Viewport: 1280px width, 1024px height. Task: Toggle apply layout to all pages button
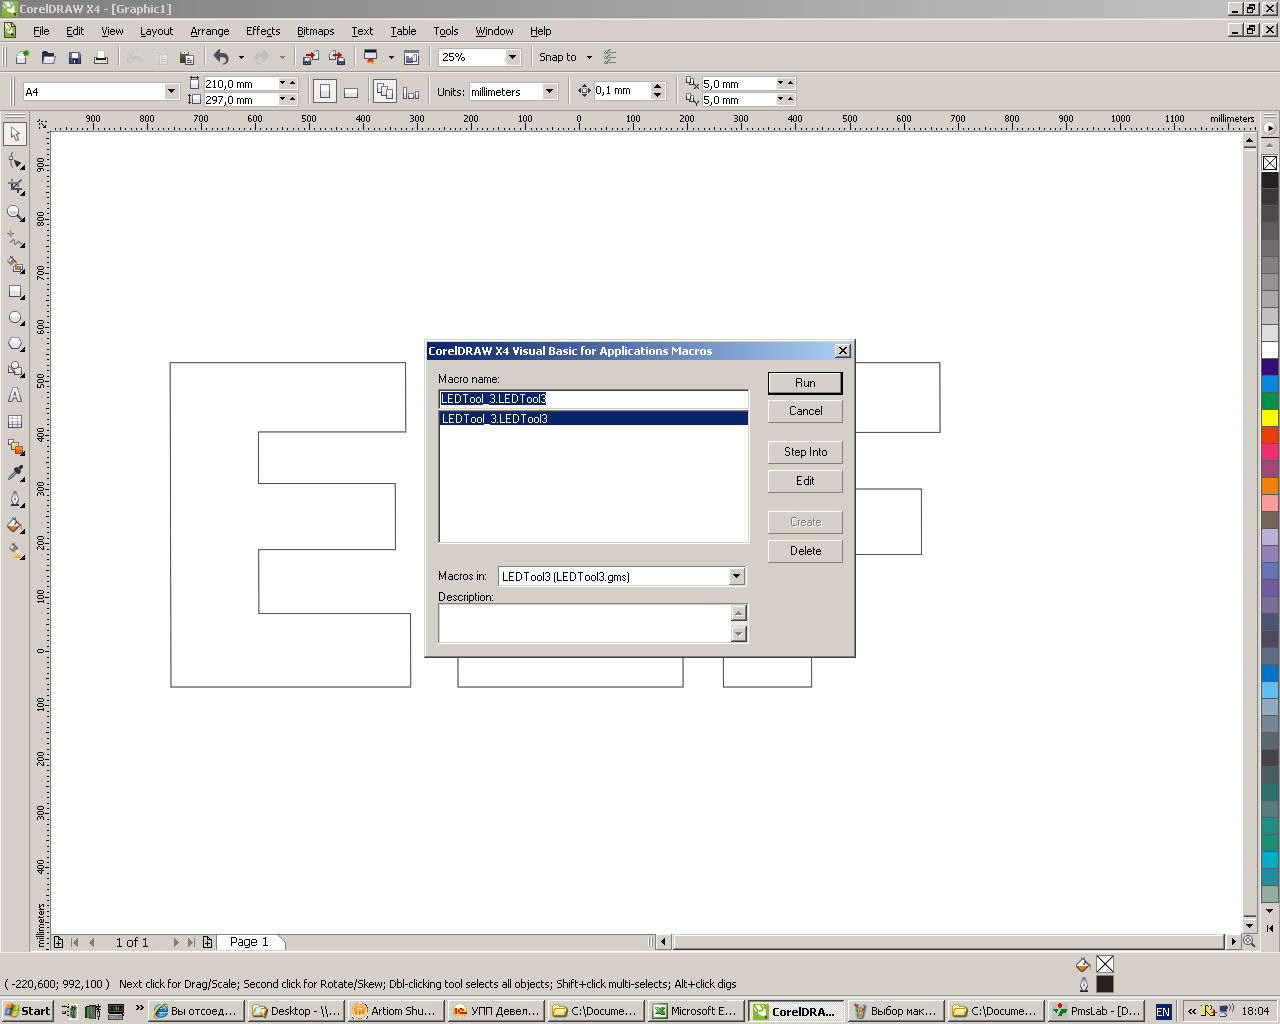click(x=385, y=92)
